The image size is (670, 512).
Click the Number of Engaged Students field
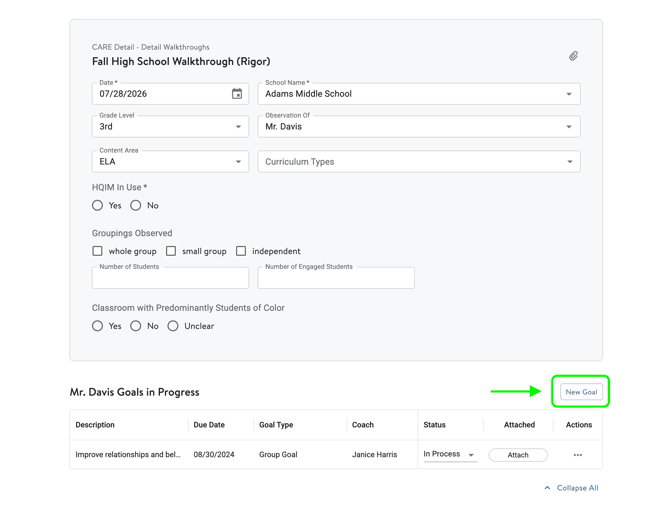tap(336, 278)
